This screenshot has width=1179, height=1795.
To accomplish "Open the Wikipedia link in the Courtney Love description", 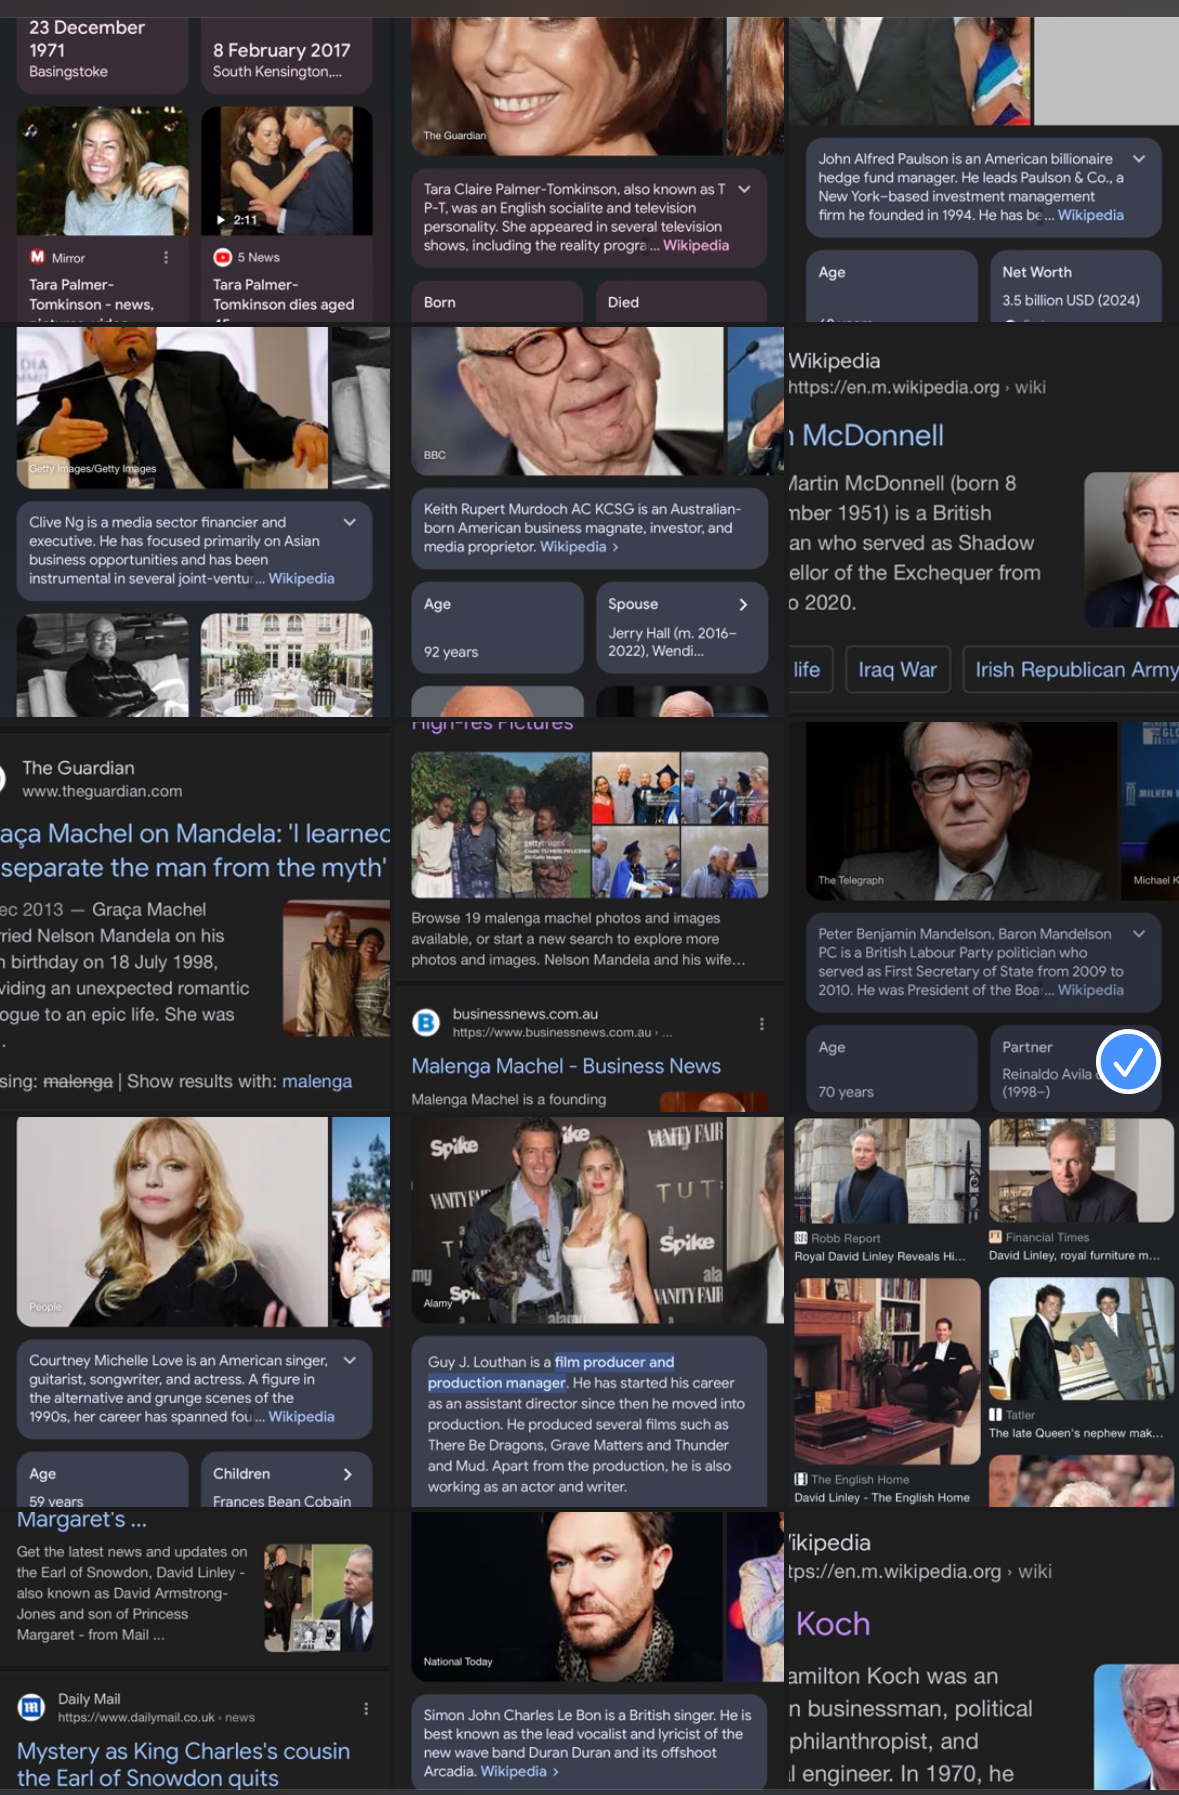I will pos(301,1417).
